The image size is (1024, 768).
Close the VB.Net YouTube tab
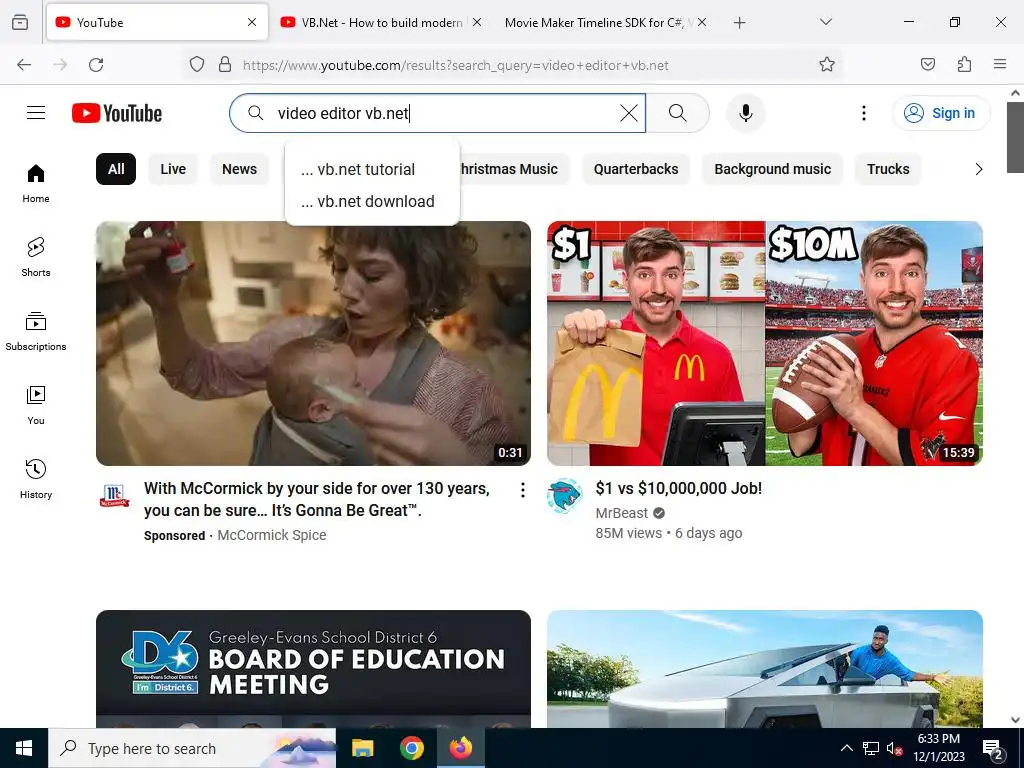click(477, 22)
